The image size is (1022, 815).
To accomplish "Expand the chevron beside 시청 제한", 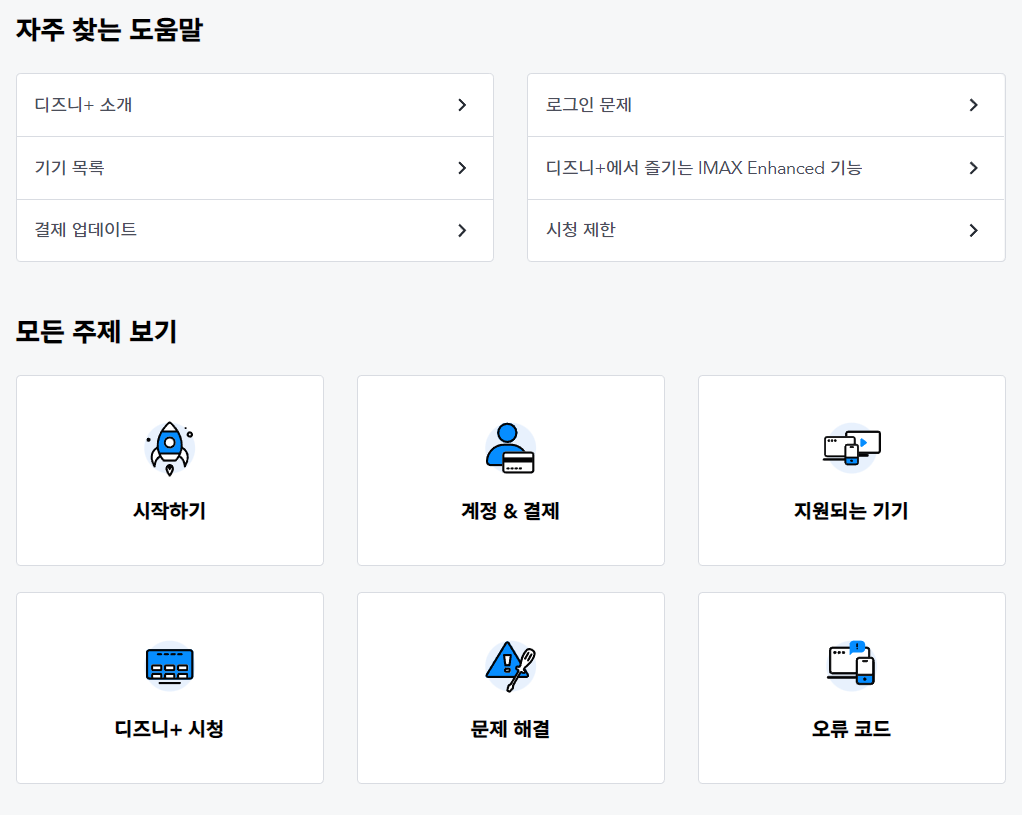I will coord(973,230).
